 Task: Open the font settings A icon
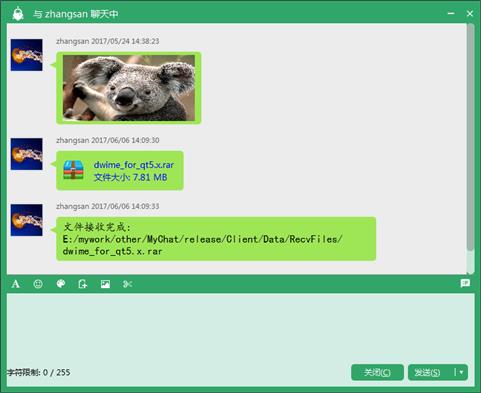pyautogui.click(x=16, y=284)
